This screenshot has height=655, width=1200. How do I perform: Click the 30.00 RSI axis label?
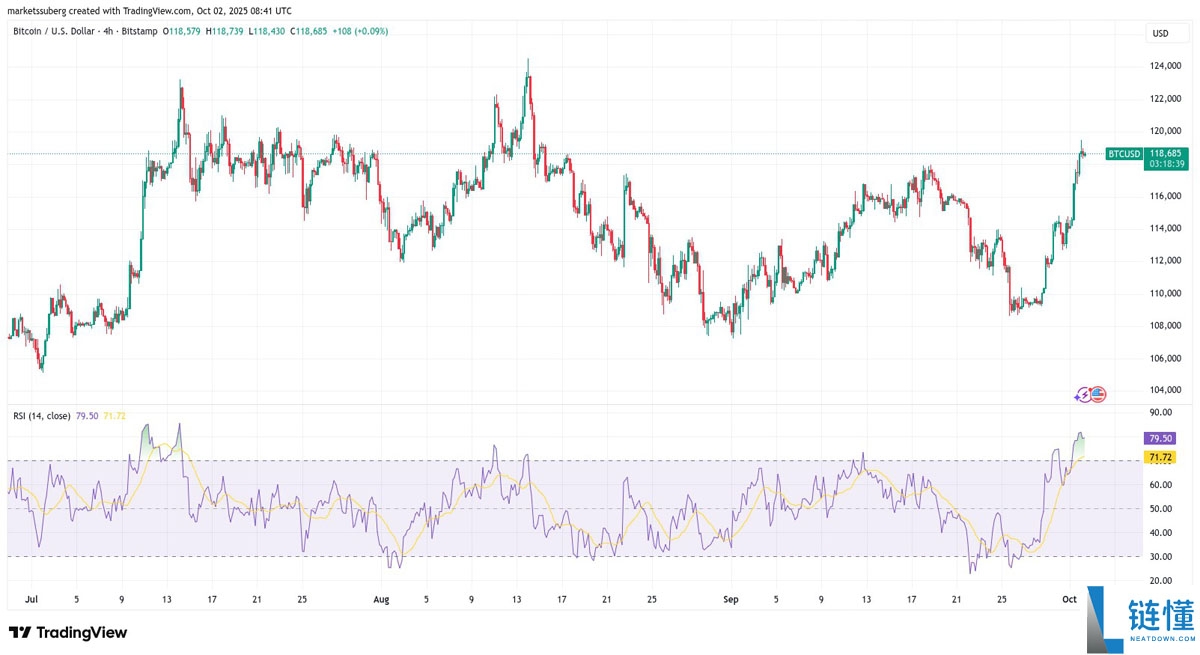1161,557
